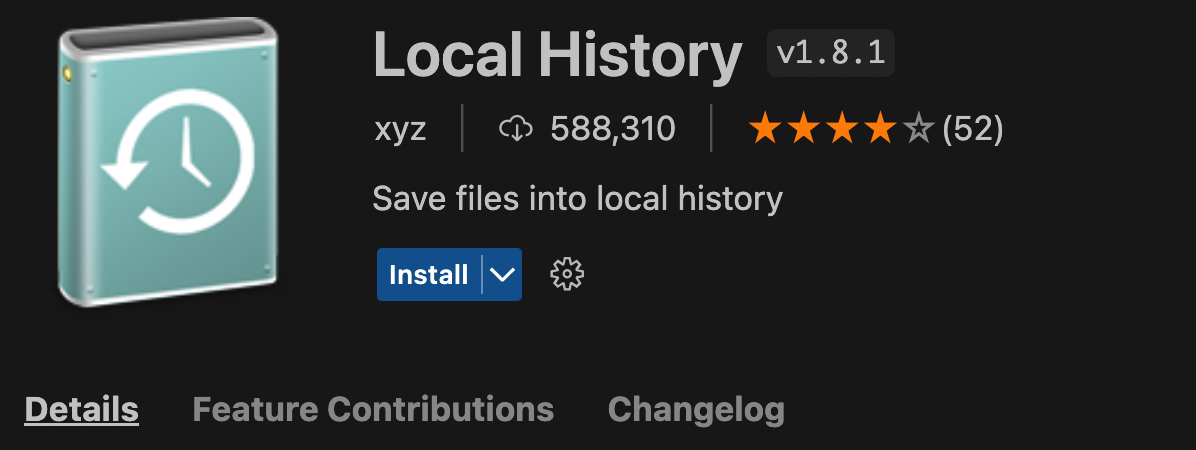Click the publisher name xyz
1196x450 pixels.
coord(399,129)
